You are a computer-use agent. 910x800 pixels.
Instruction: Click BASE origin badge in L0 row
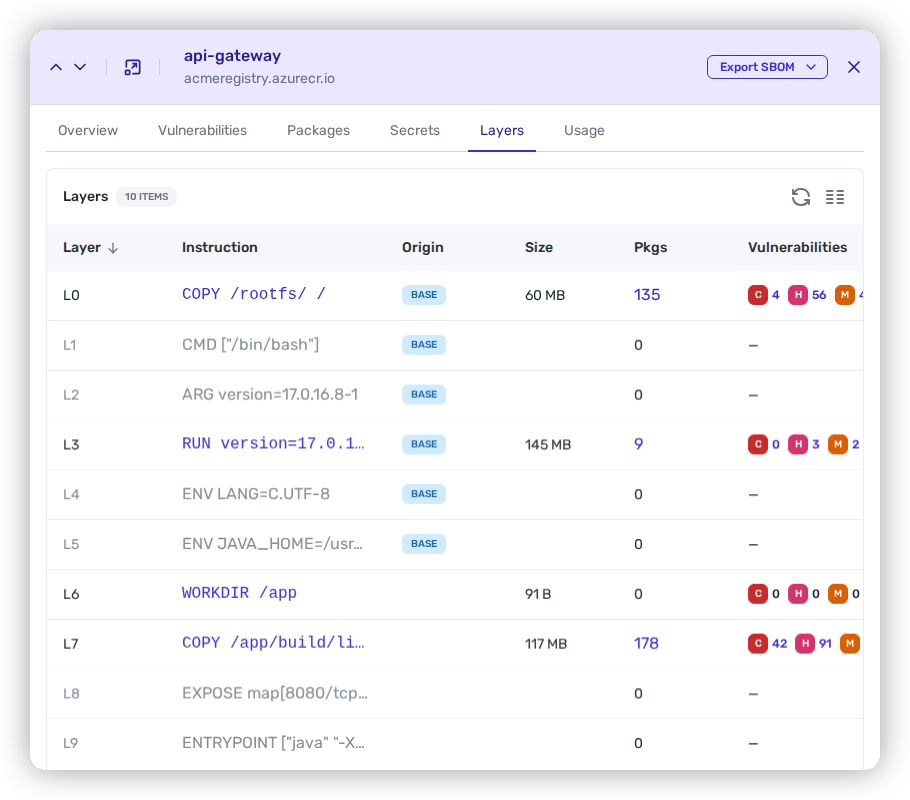424,295
